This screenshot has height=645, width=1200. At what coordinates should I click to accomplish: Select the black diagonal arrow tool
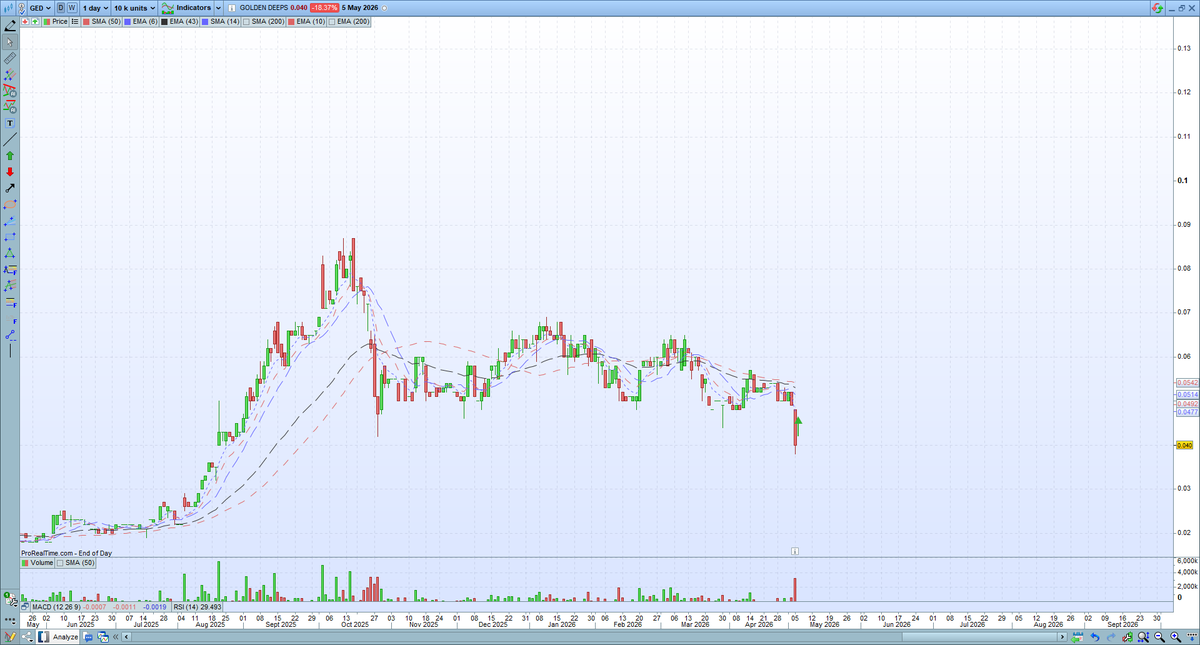coord(10,189)
